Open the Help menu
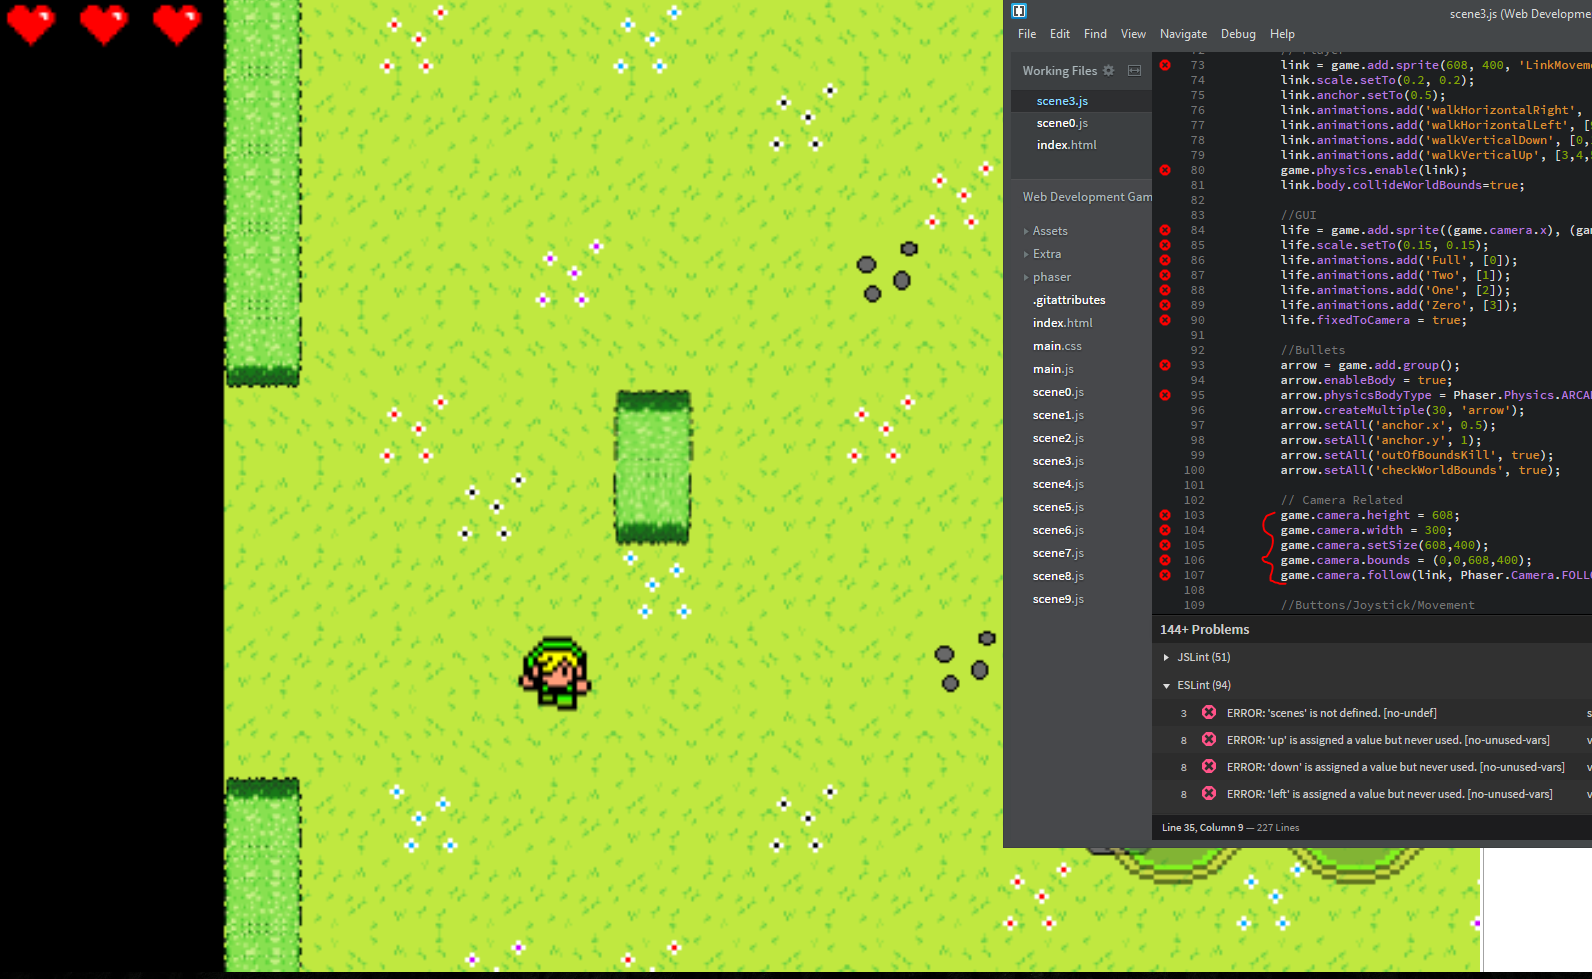Image resolution: width=1592 pixels, height=979 pixels. [x=1282, y=34]
